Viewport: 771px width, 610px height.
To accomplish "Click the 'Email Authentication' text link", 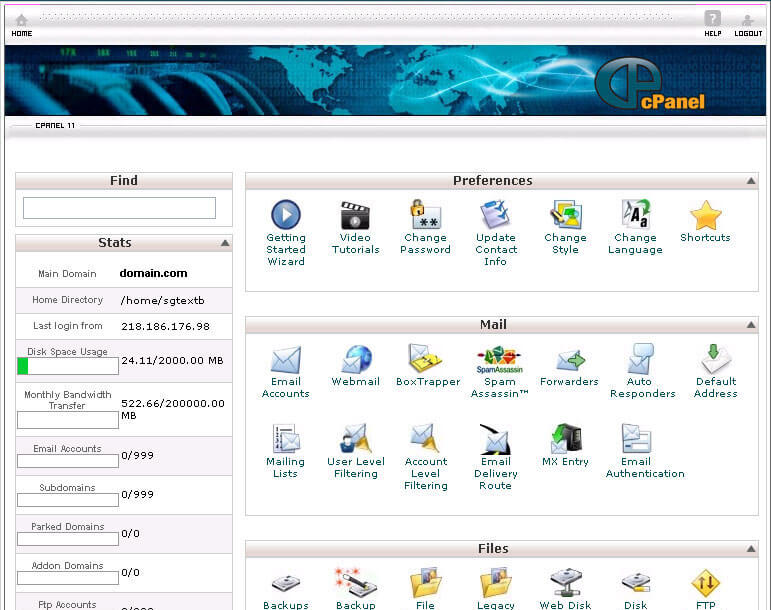I will pos(645,468).
